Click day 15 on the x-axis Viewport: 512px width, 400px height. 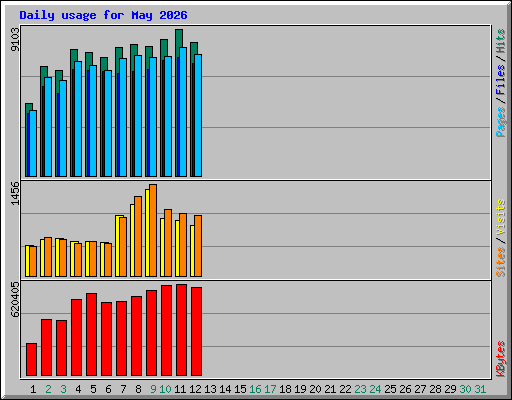coord(240,389)
